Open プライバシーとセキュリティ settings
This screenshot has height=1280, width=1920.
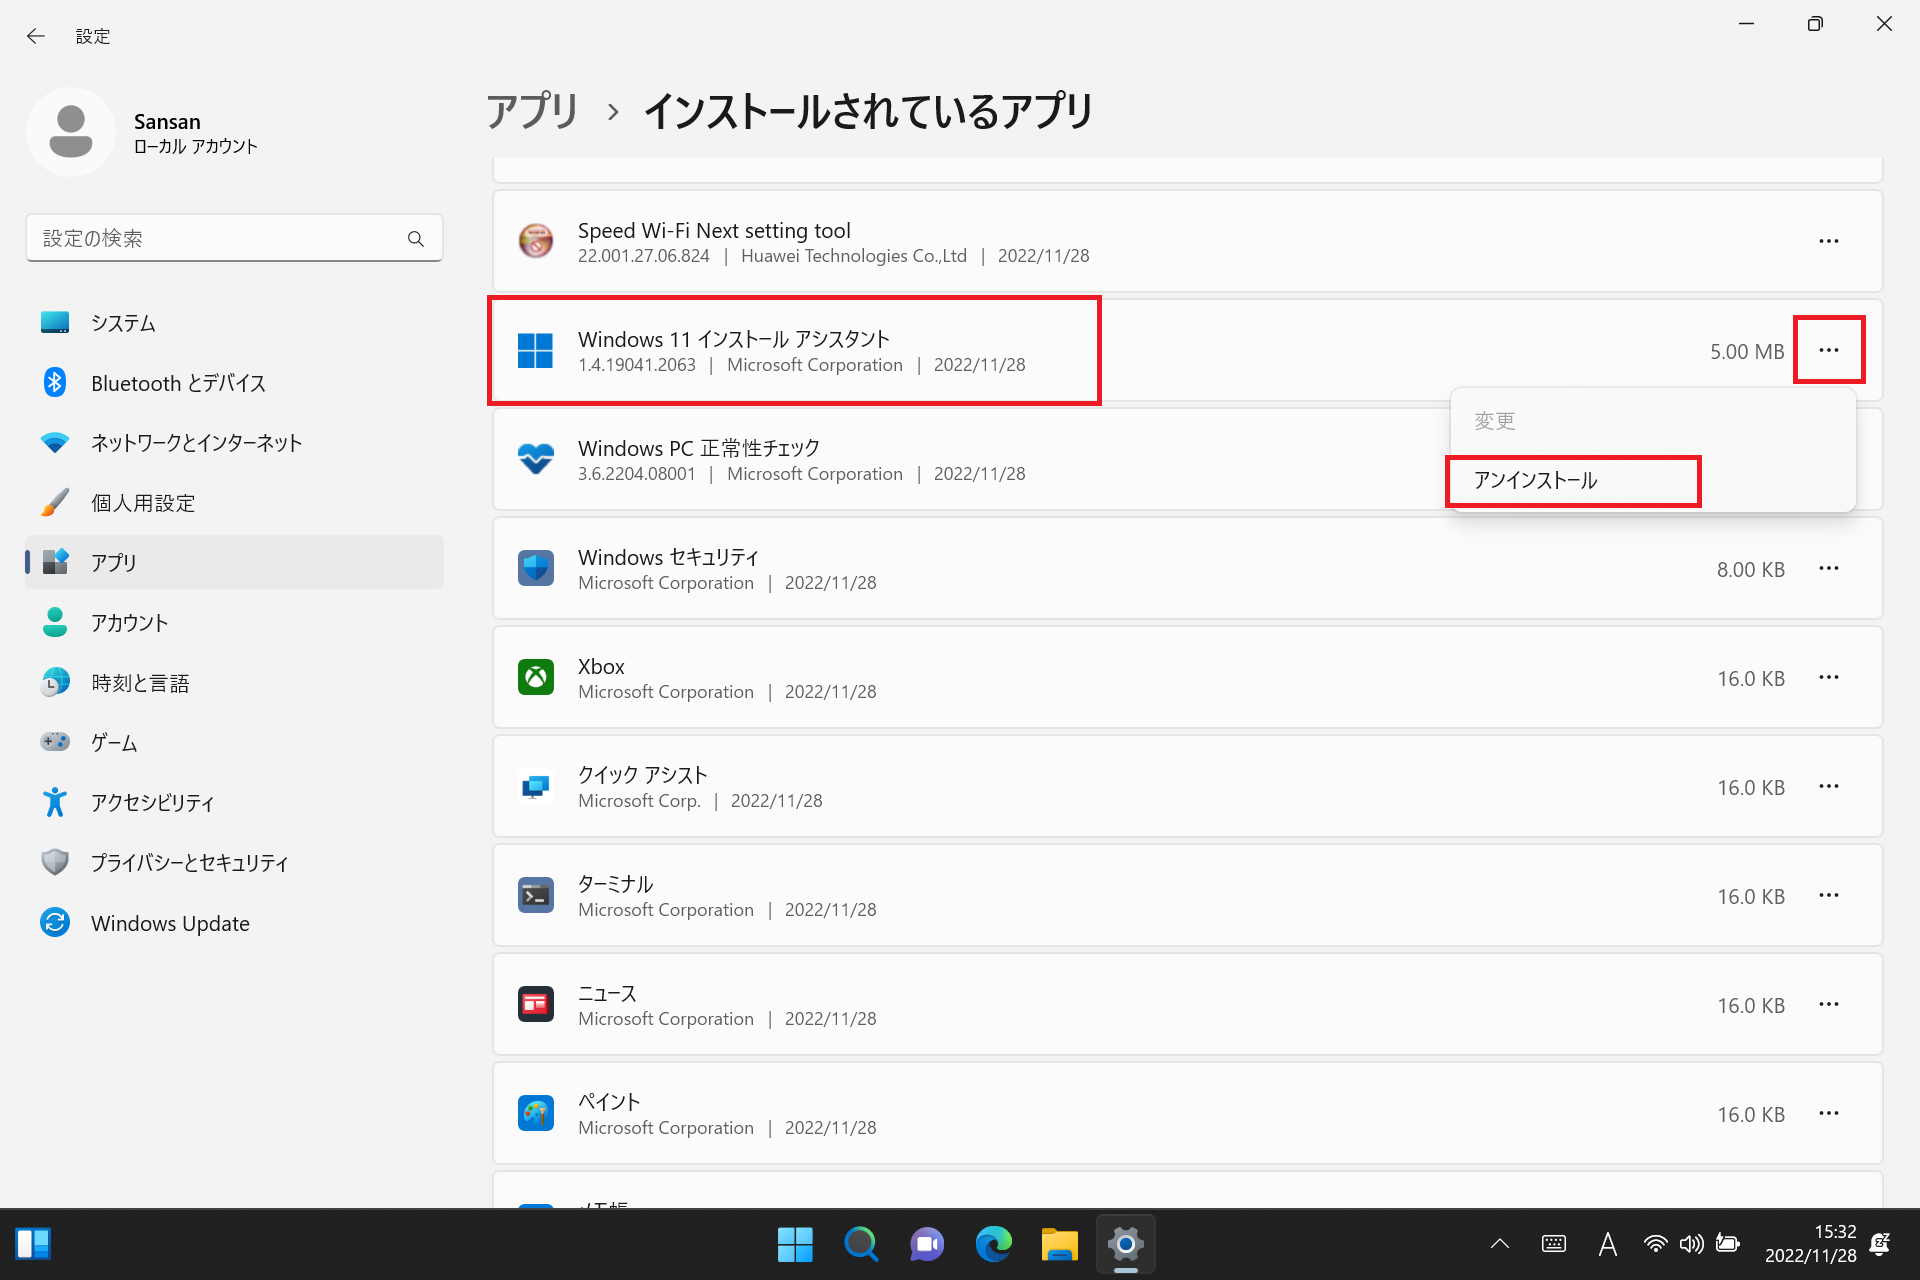(x=234, y=863)
